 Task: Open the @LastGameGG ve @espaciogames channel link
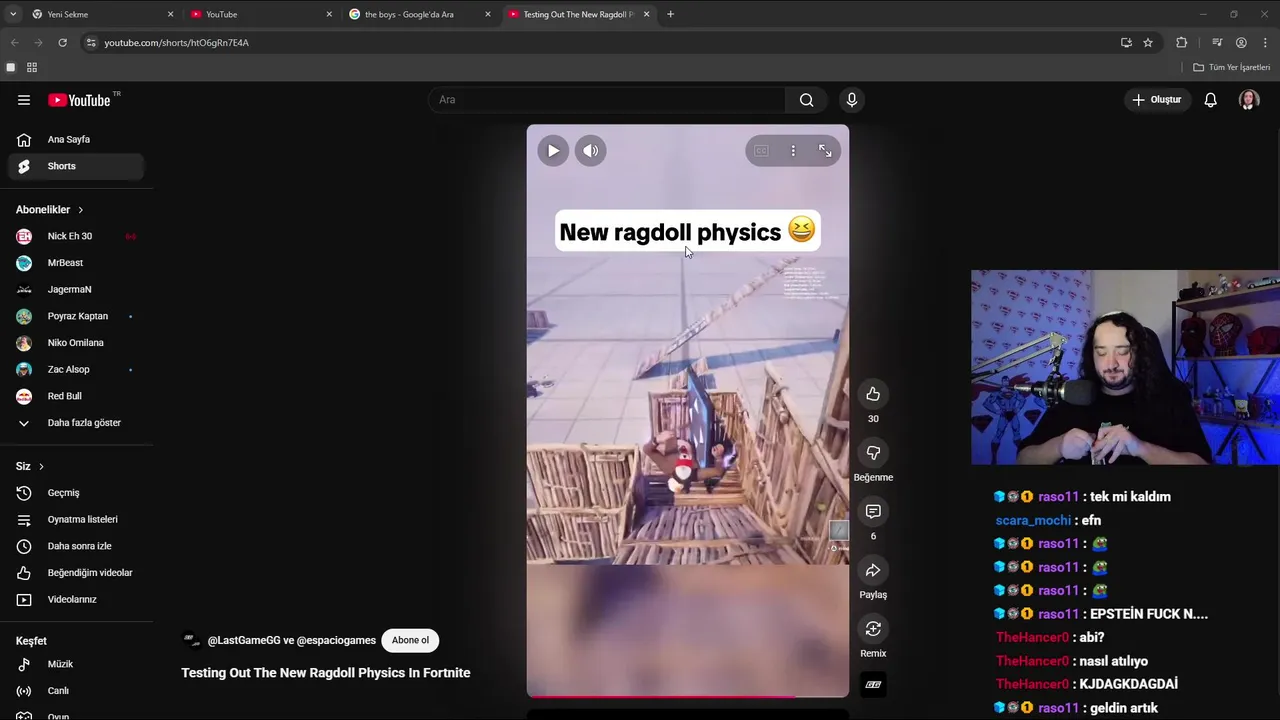click(x=291, y=640)
